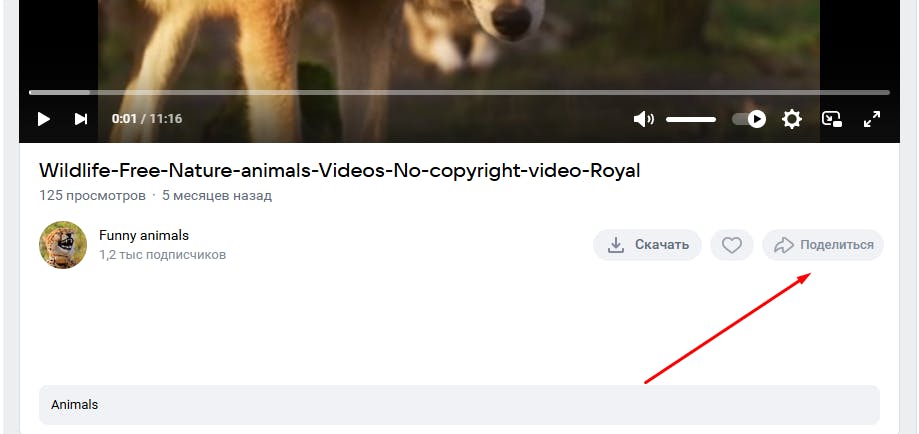Click the 5 месяцев назад date
Screen dimensions: 919x434
pos(217,195)
